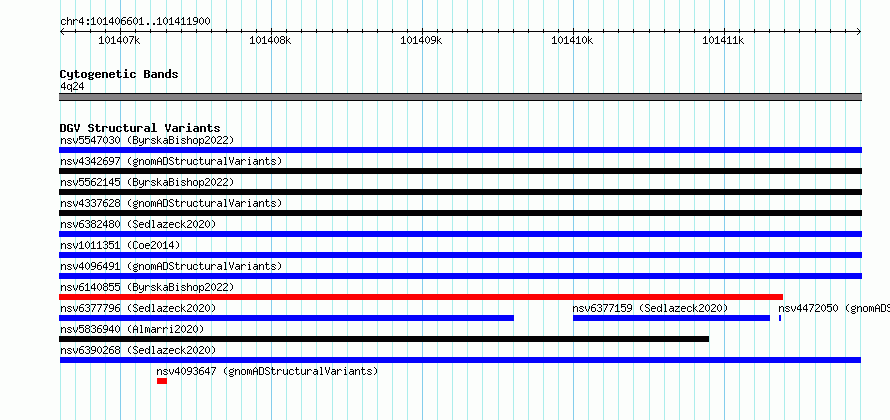The image size is (890, 420).
Task: Select the blue bar under nsv6382480
Action: [460, 234]
